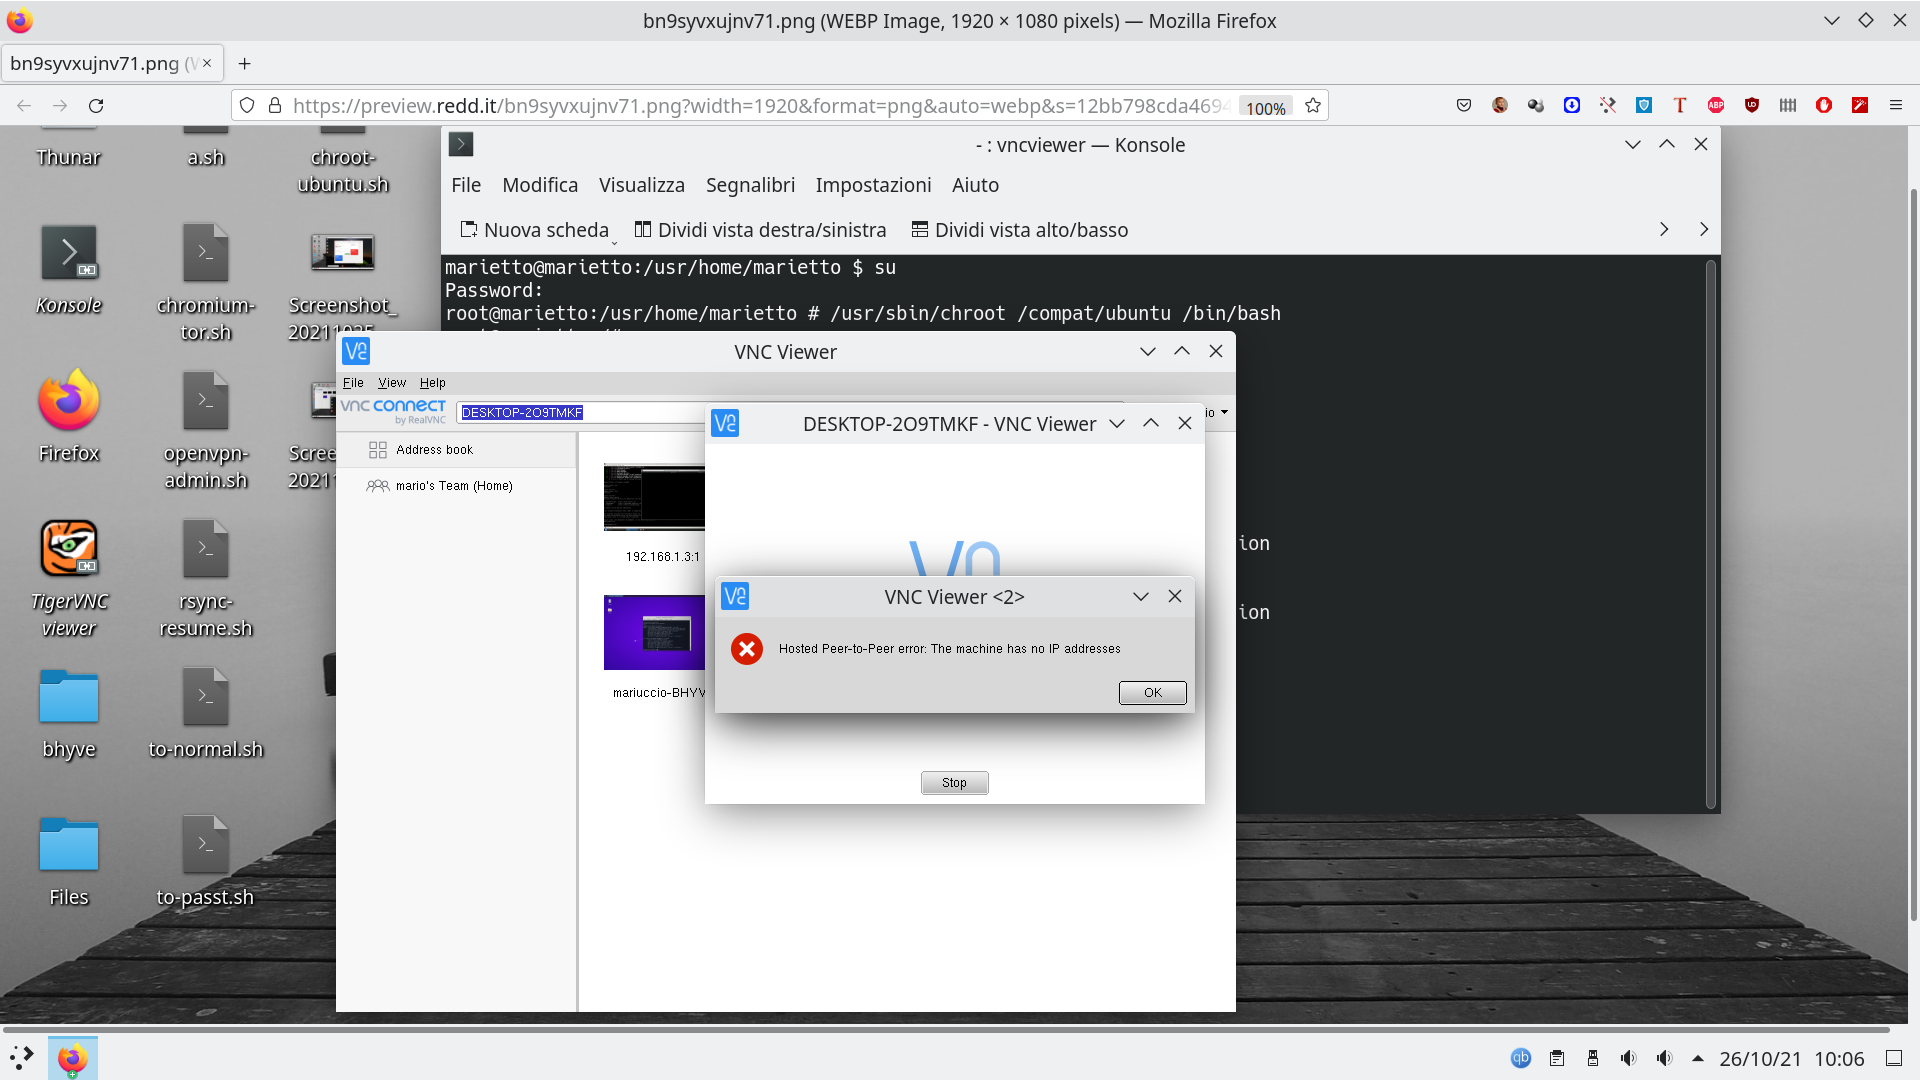1920x1080 pixels.
Task: Select the mariuccio-BHYV connection thumbnail
Action: click(x=653, y=632)
